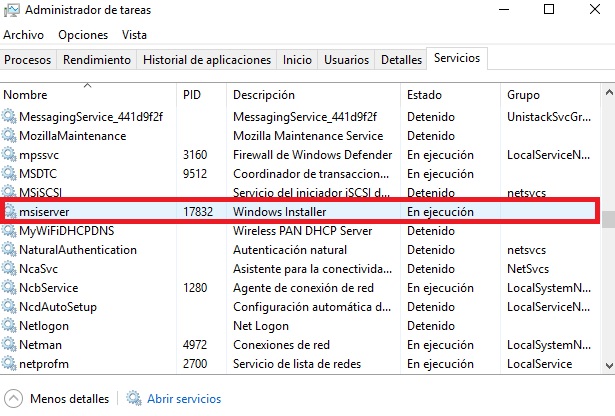The image size is (615, 416).
Task: Sort services by the PID column header
Action: click(x=202, y=94)
